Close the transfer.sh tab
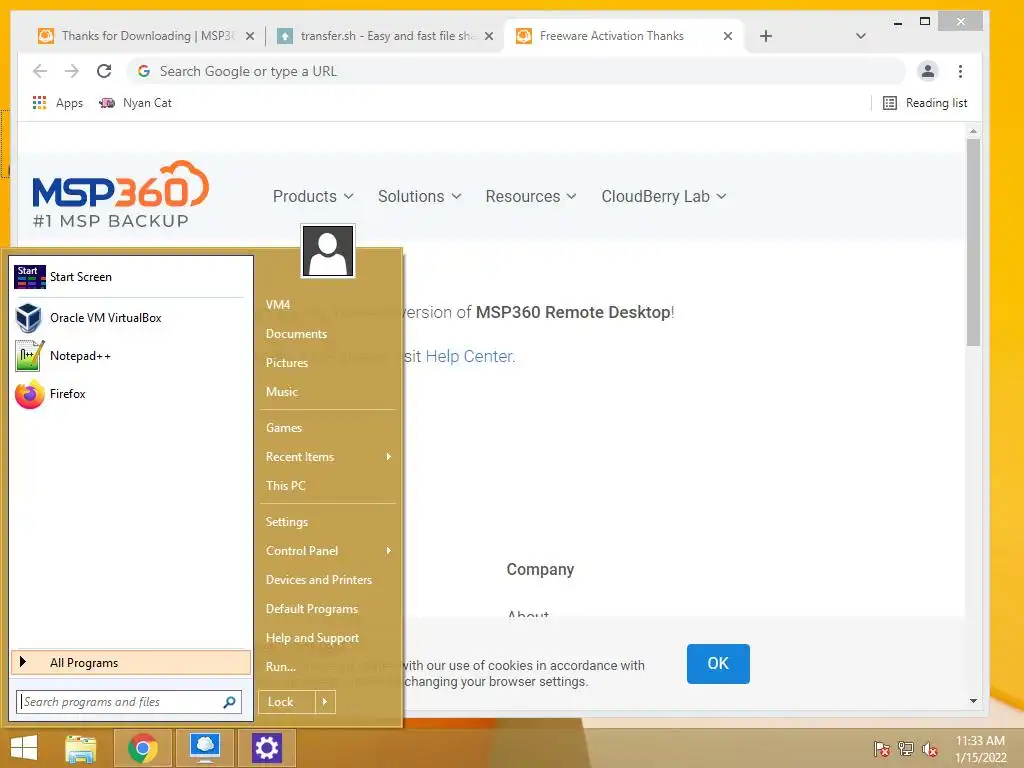1024x768 pixels. click(x=489, y=37)
